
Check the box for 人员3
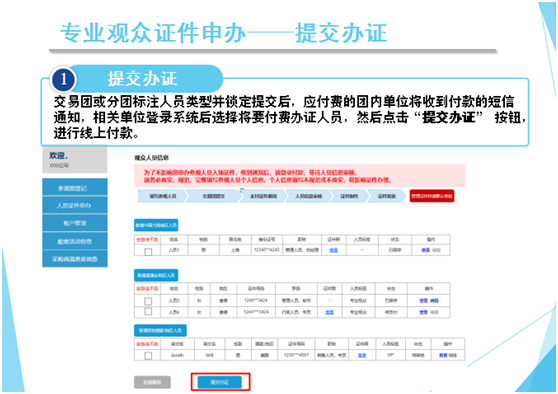tap(148, 301)
